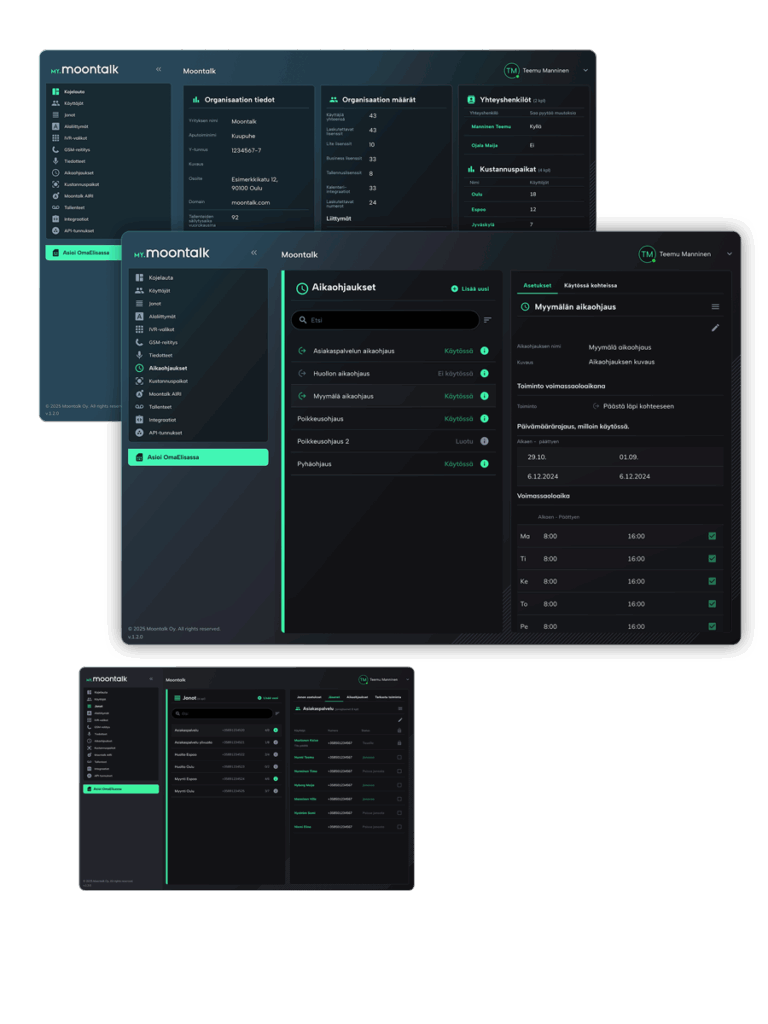Image resolution: width=768 pixels, height=1024 pixels.
Task: Open hamburger menu in Asiakaspalvelu queue panel
Action: tap(400, 709)
